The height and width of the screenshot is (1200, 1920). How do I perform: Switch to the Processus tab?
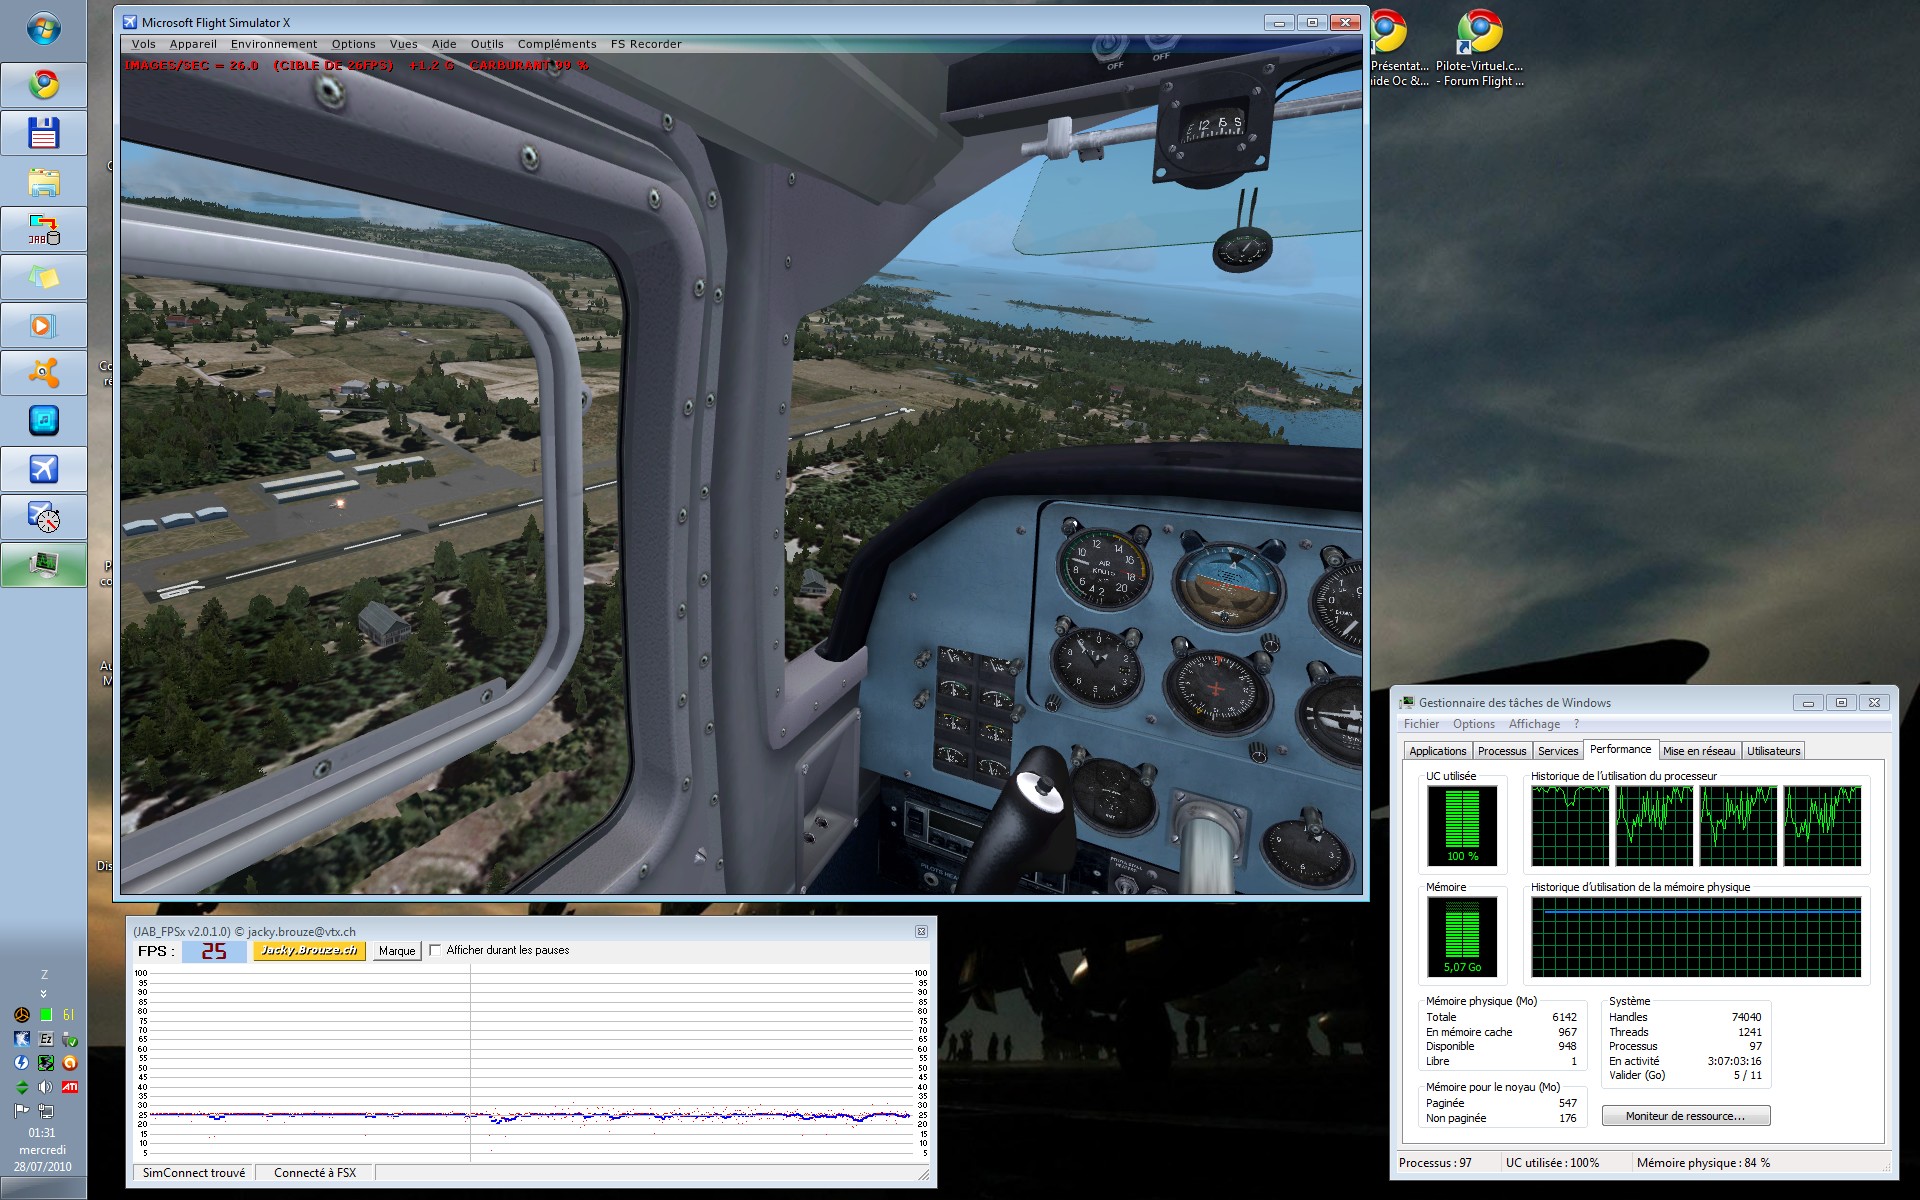(x=1502, y=751)
